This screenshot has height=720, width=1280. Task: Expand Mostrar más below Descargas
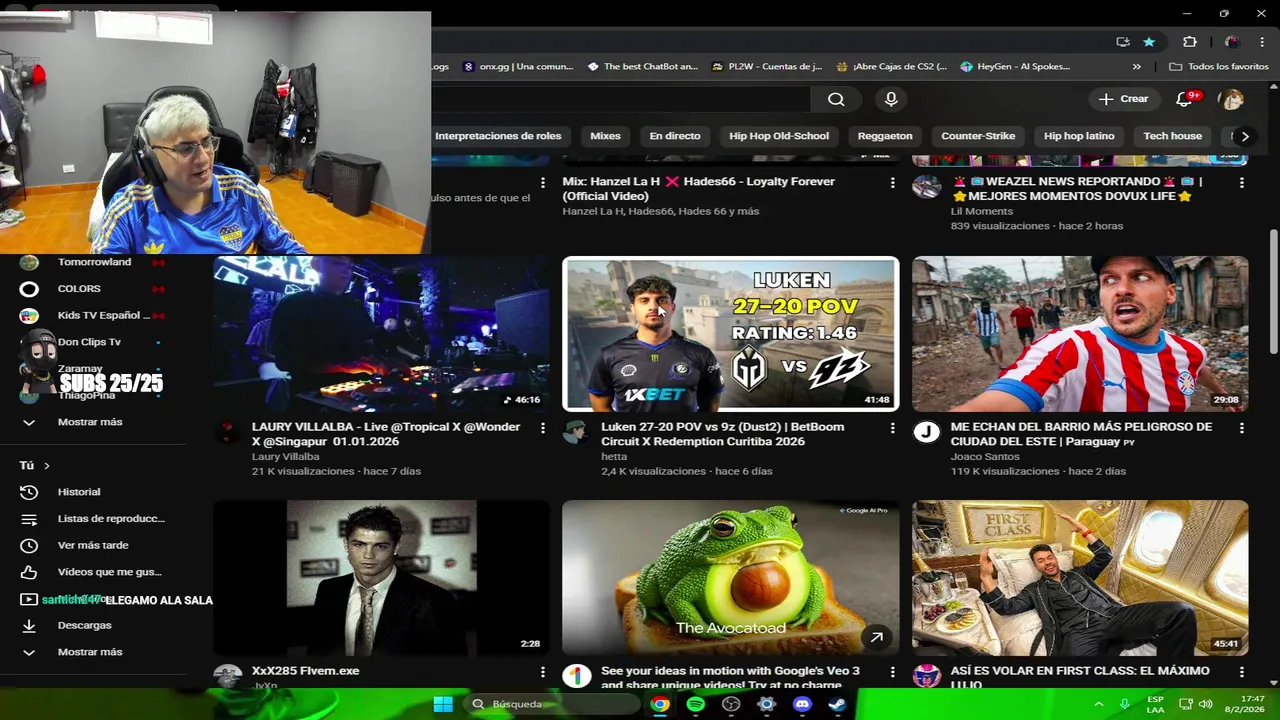[x=88, y=652]
